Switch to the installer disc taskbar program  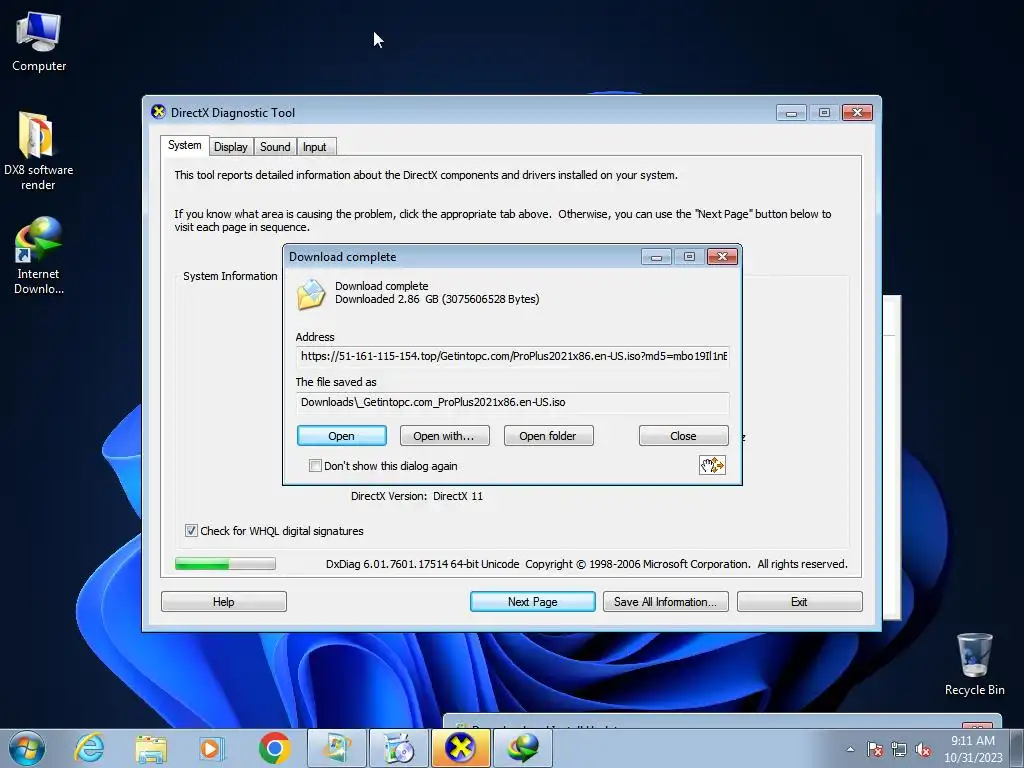point(398,748)
